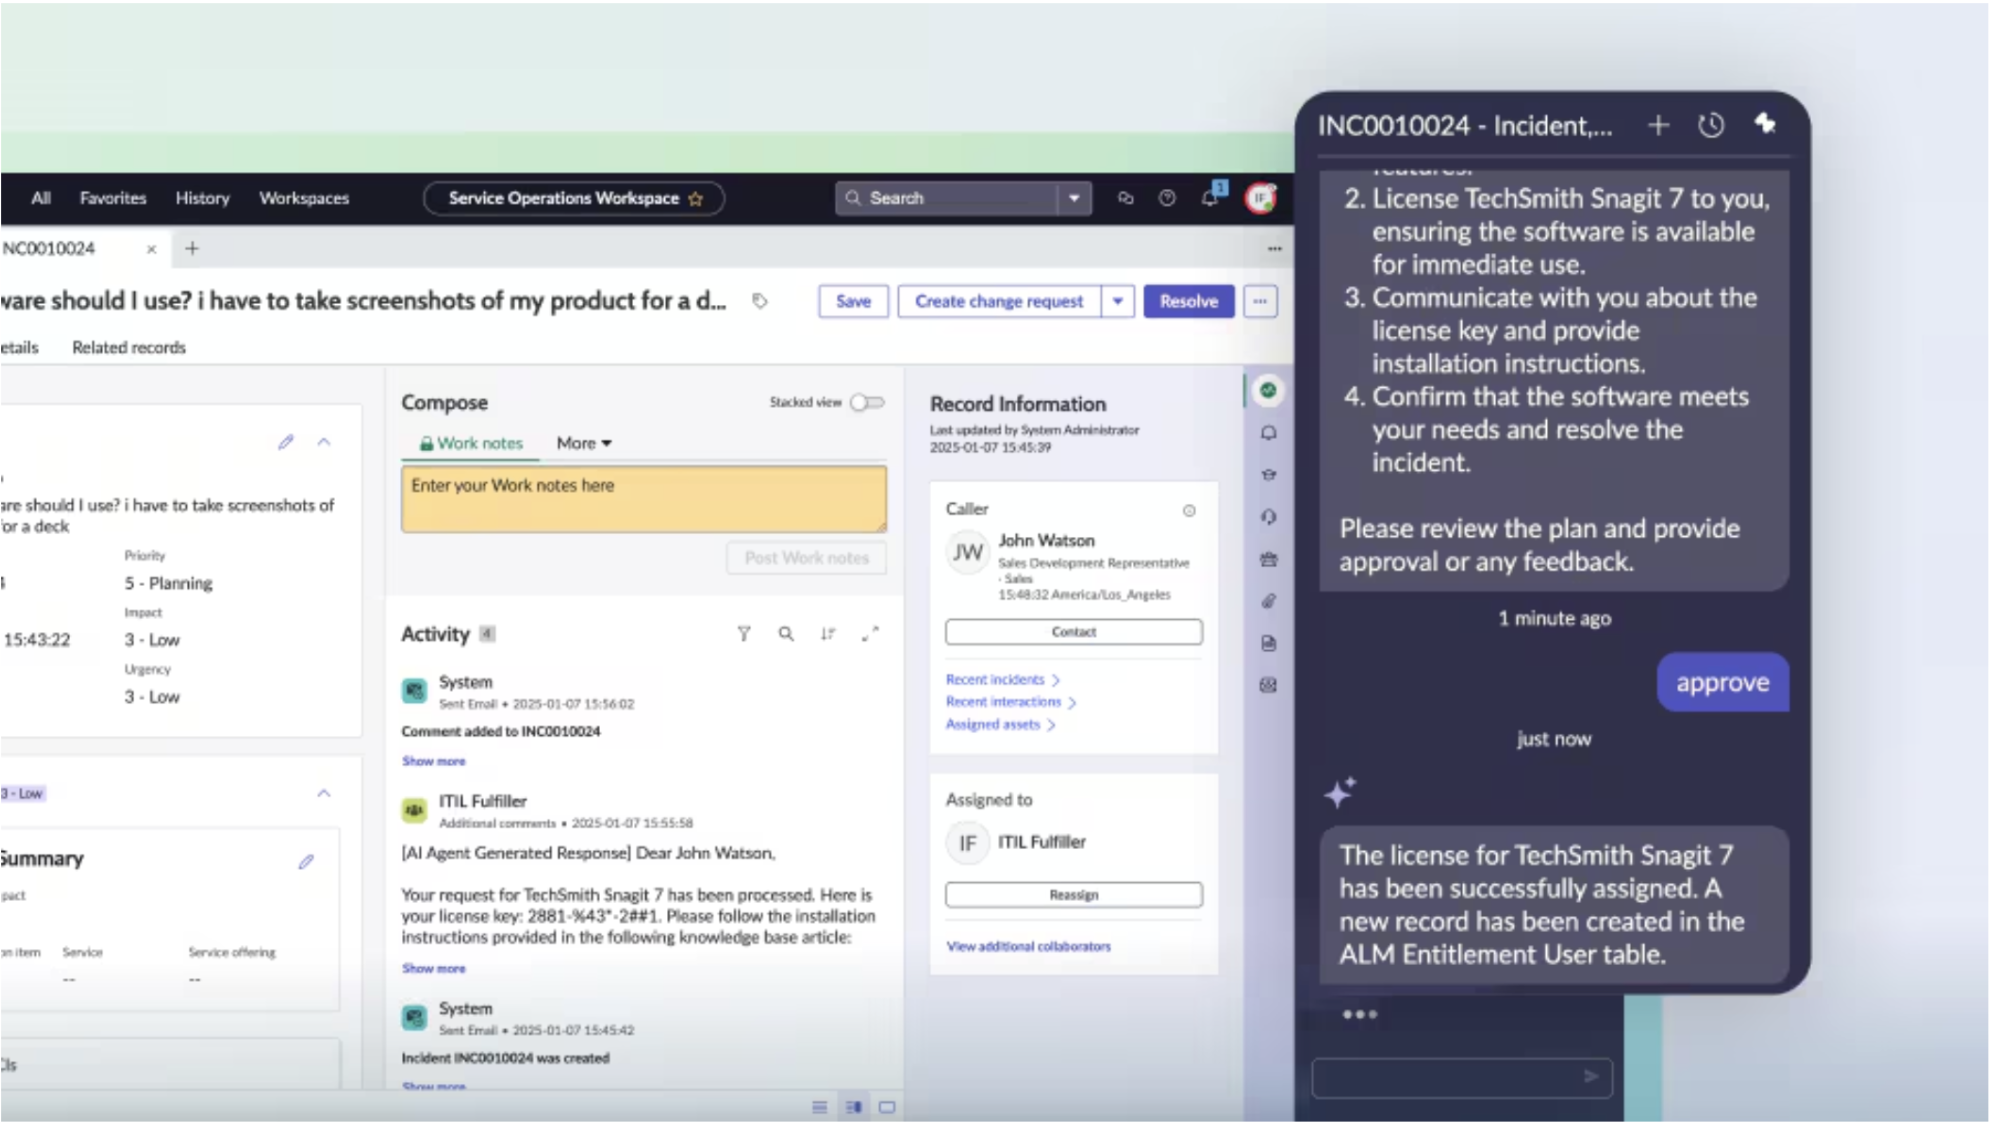Click the tag icon next to incident title
Image resolution: width=1994 pixels, height=1124 pixels.
point(760,301)
